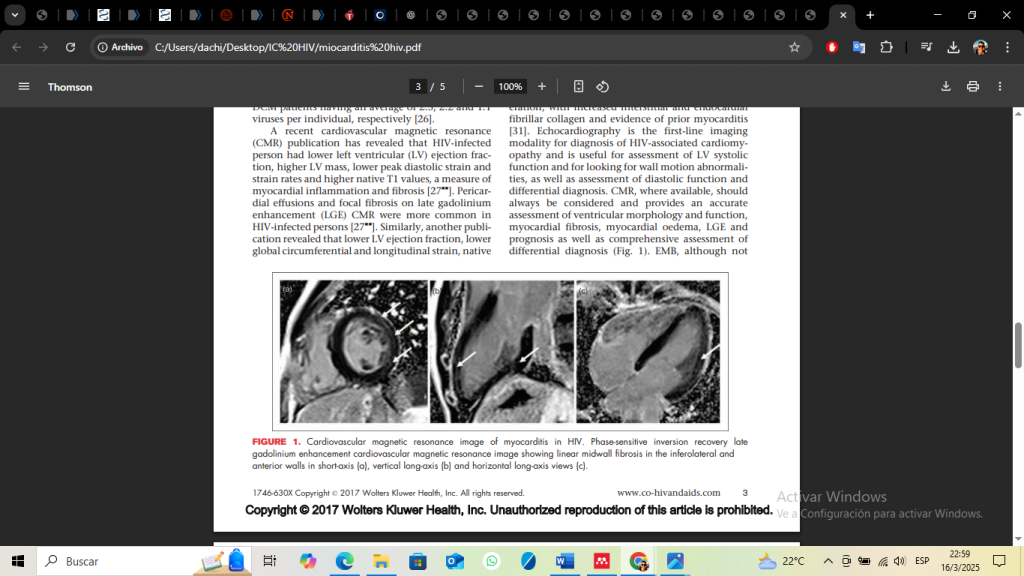Open a new browser tab
This screenshot has width=1024, height=576.
[870, 15]
